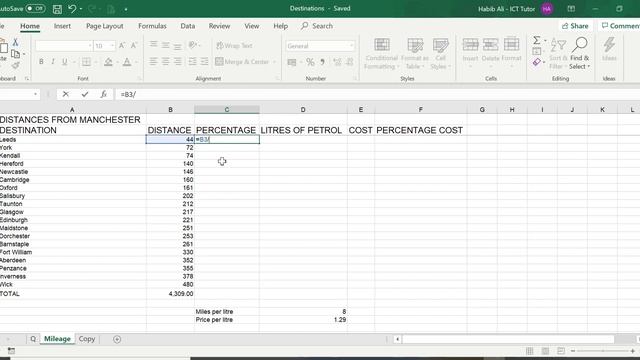Screen dimensions: 640x360
Task: Click Increase Font Size icon
Action: click(x=122, y=46)
